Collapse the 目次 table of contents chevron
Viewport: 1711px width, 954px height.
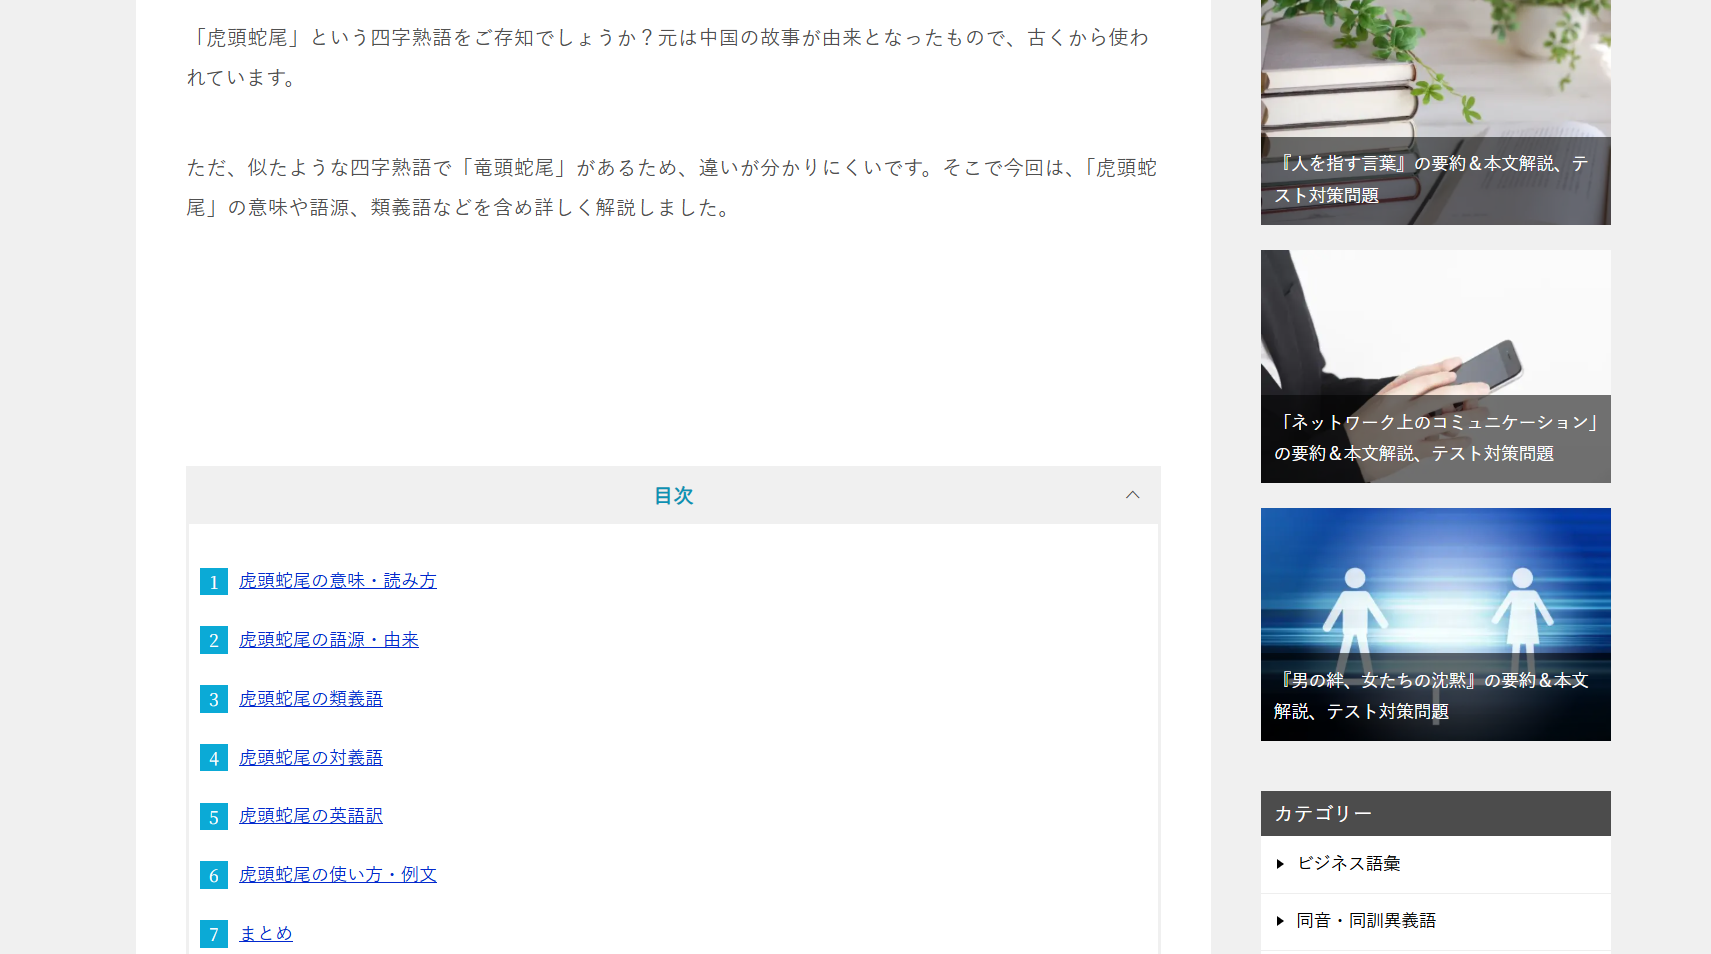click(1132, 495)
